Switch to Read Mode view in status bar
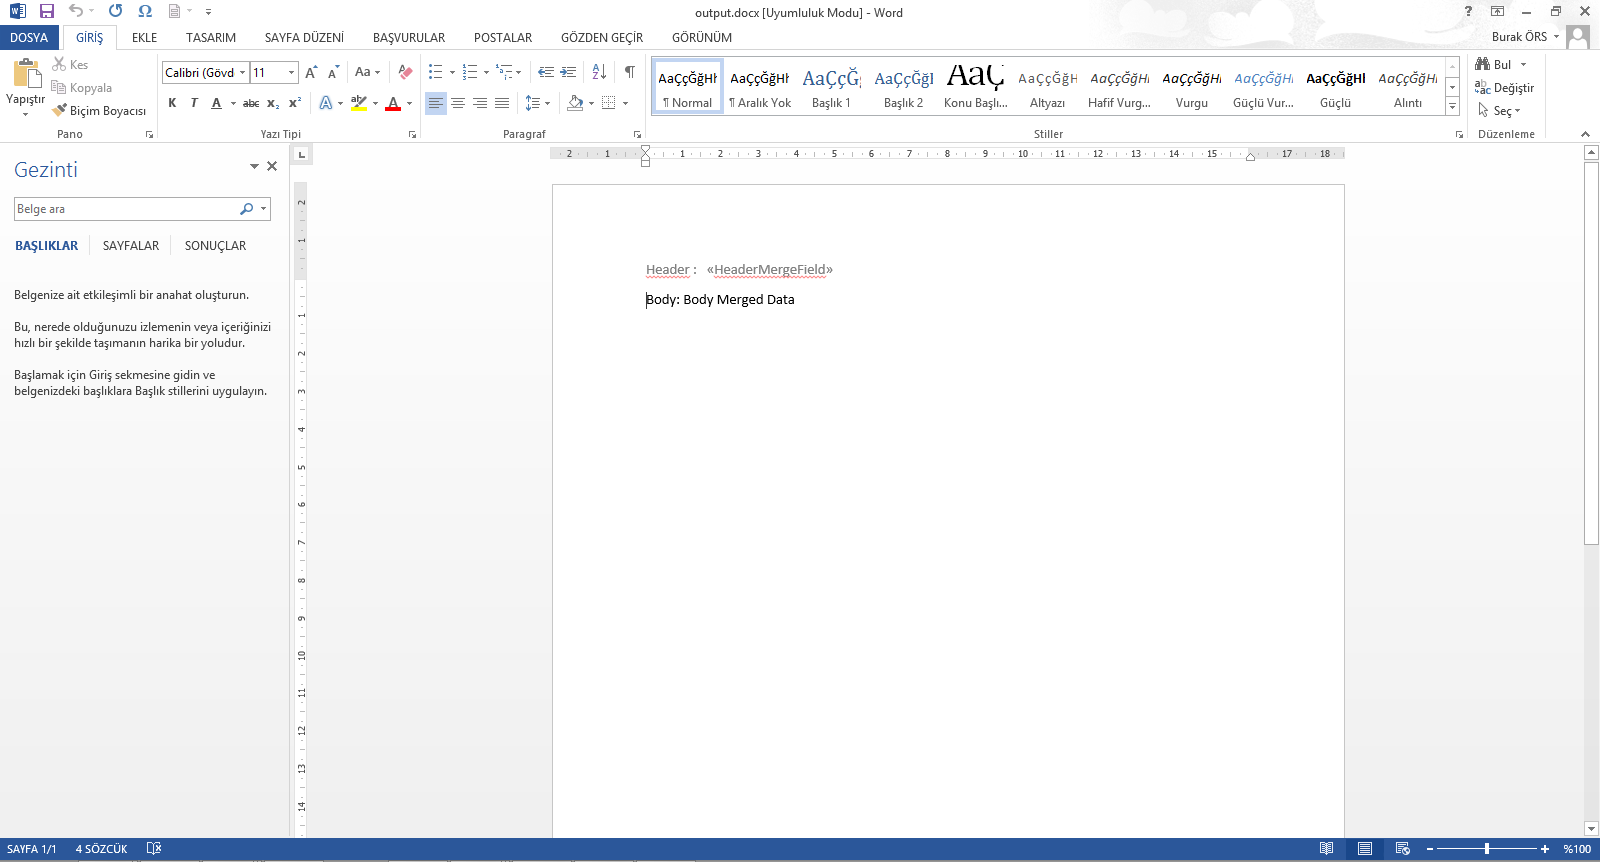 [x=1327, y=849]
